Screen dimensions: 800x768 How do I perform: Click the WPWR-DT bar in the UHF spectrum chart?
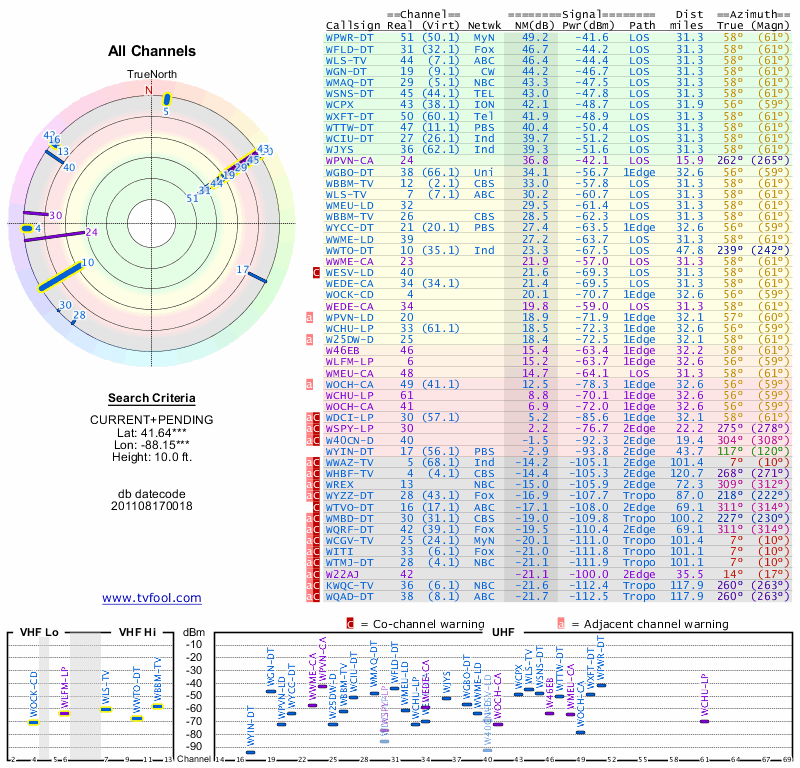click(602, 685)
